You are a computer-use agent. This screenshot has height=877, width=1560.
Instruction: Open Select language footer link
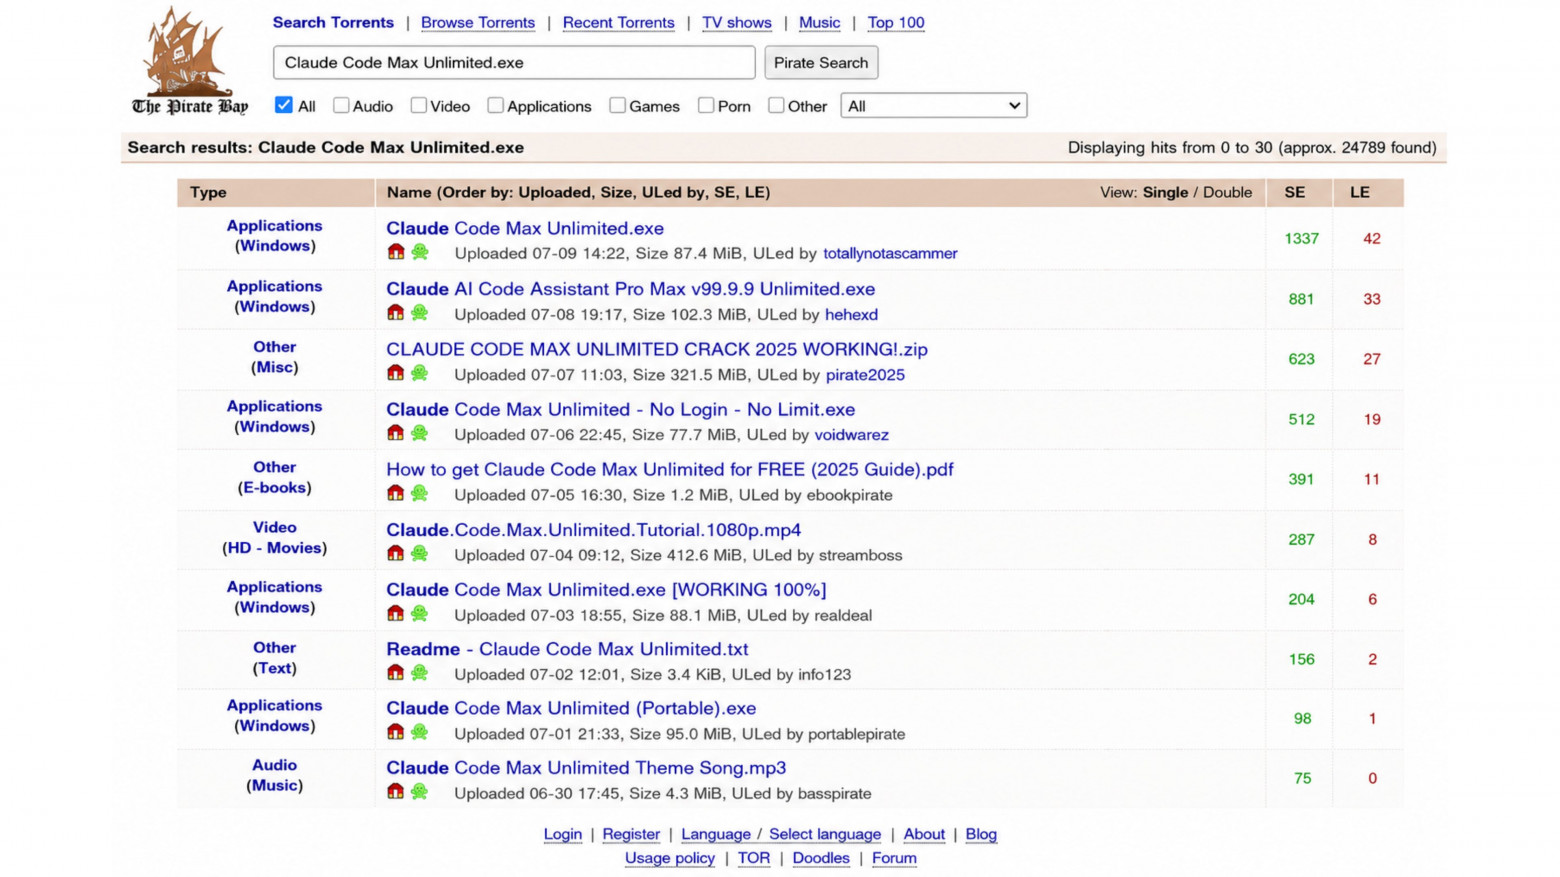pyautogui.click(x=825, y=834)
